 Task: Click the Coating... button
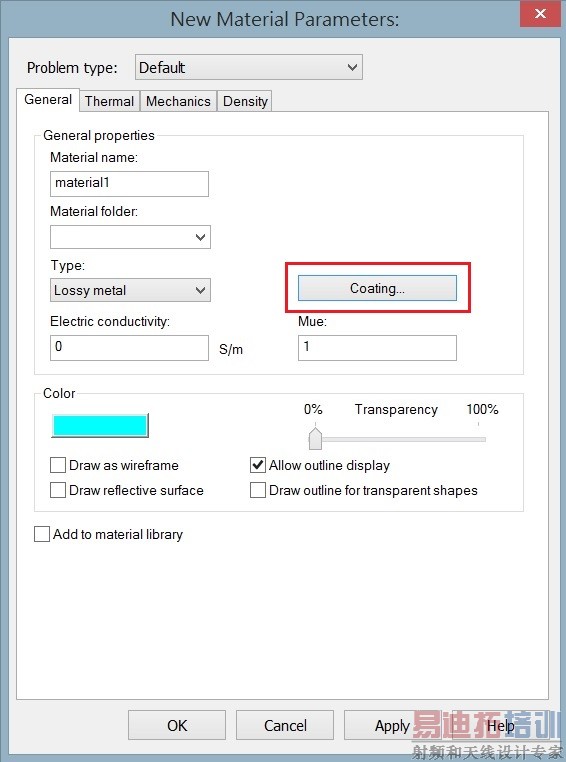[x=377, y=288]
